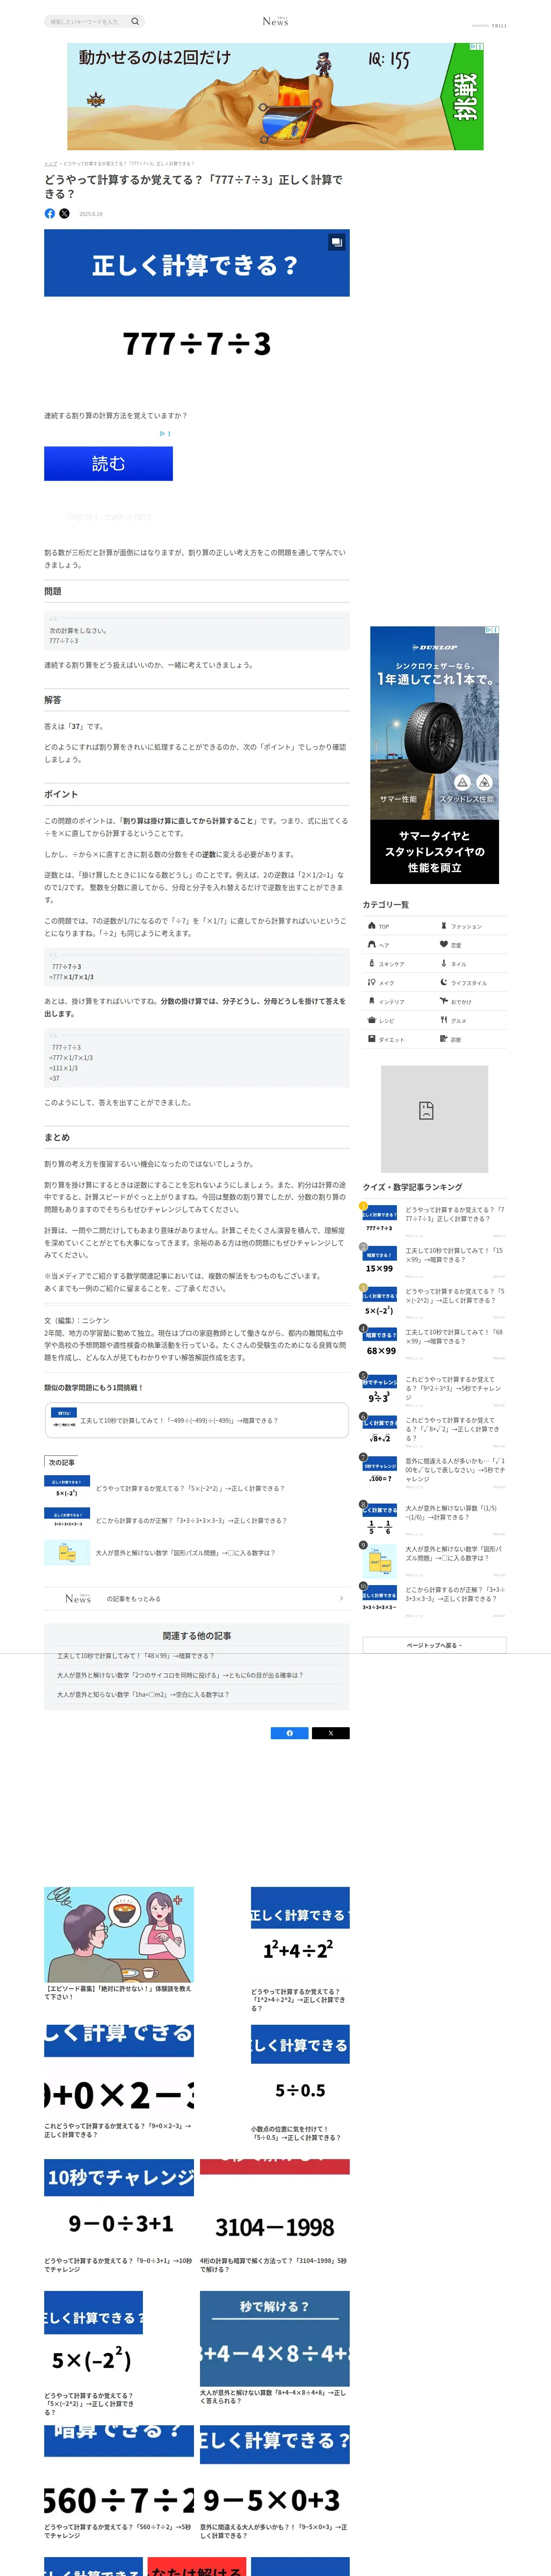This screenshot has width=551, height=2576.
Task: Open next article 3+3÷3+3×3−3 under 次の記事
Action: tap(197, 1520)
